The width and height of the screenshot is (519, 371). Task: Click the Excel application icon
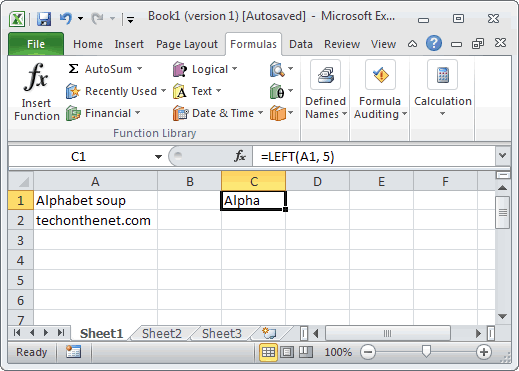17,19
